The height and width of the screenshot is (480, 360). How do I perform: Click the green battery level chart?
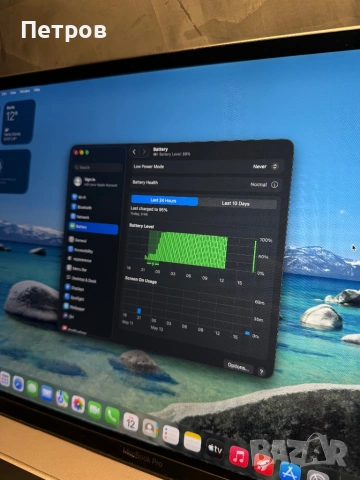187,249
